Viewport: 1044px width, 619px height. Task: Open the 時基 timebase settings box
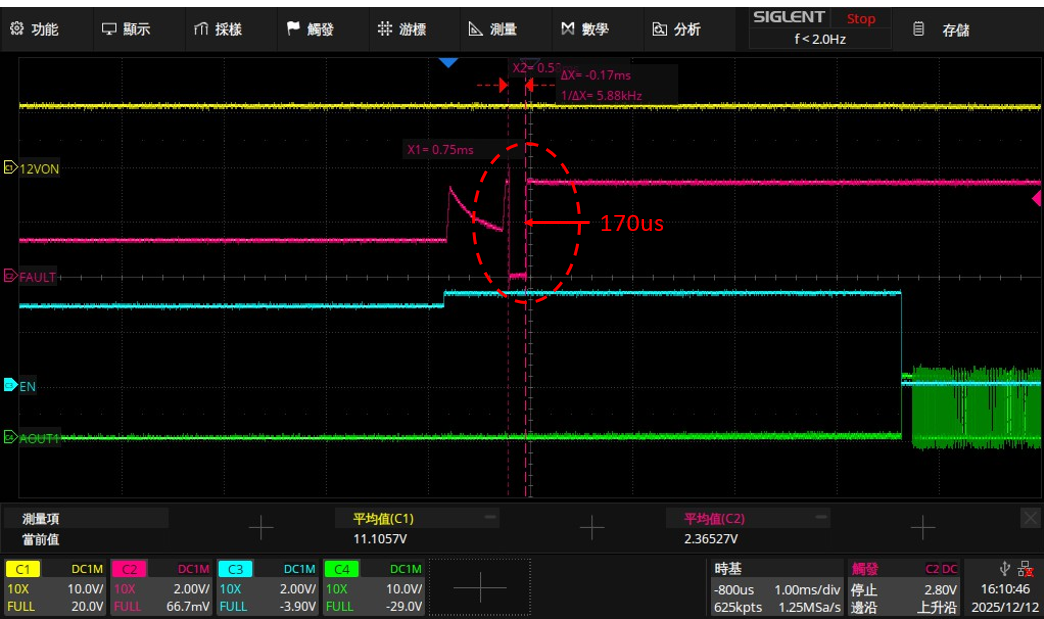pos(775,588)
